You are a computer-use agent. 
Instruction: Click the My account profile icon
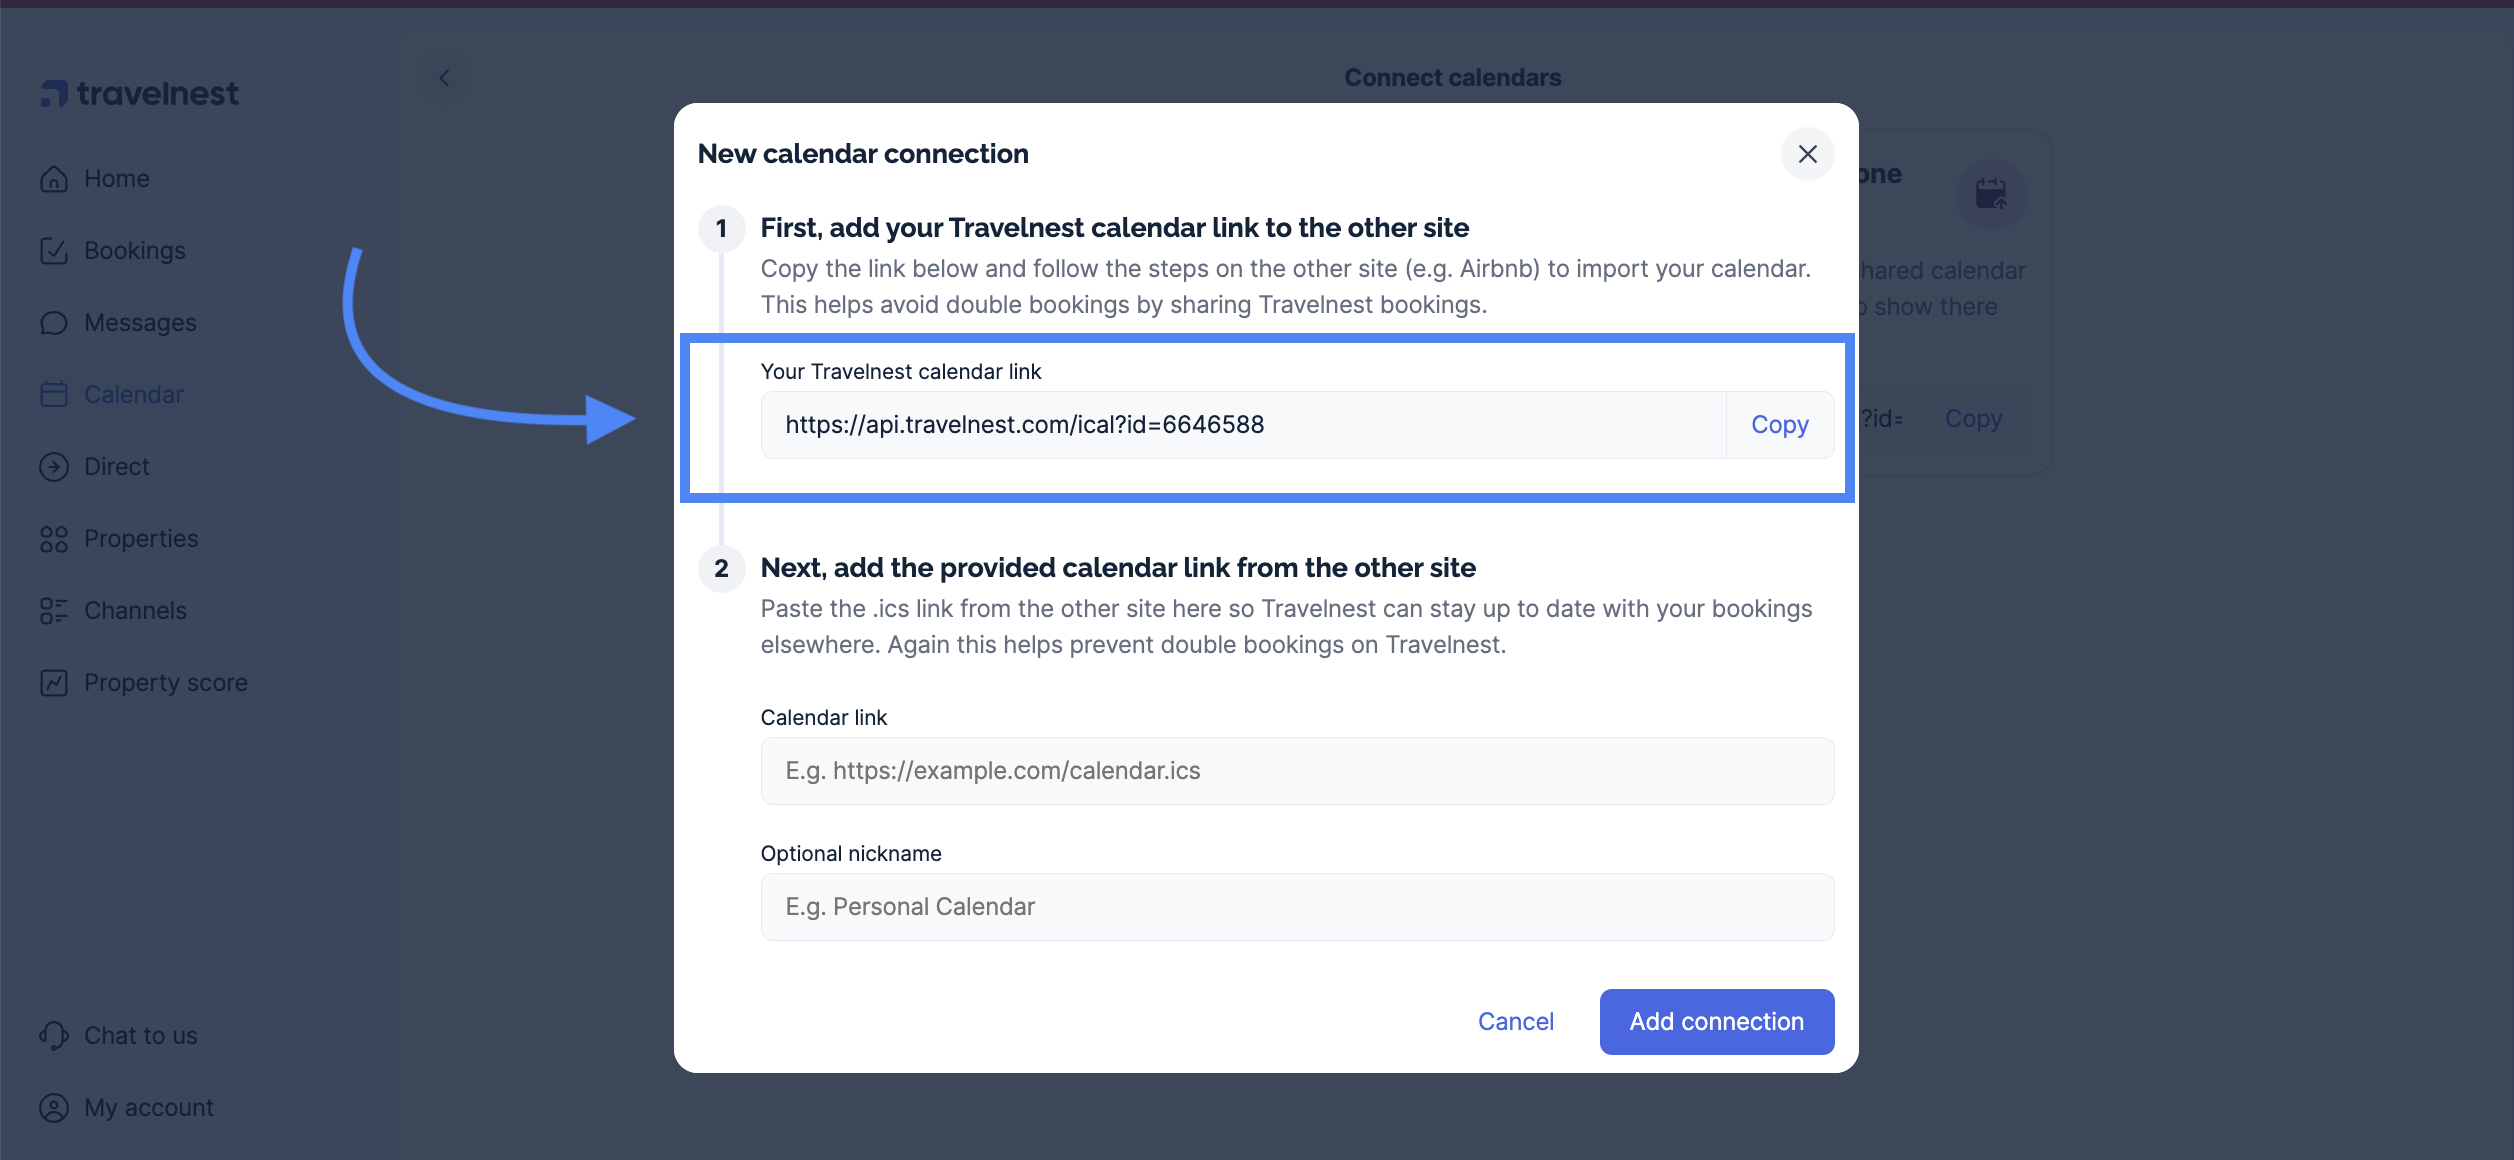pos(54,1108)
